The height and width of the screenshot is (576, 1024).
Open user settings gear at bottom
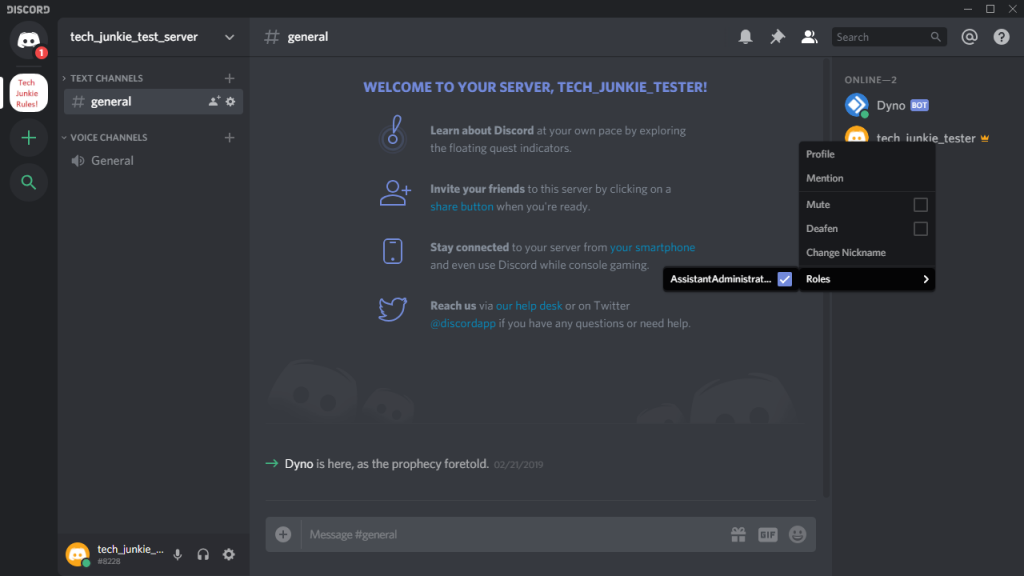pyautogui.click(x=229, y=554)
